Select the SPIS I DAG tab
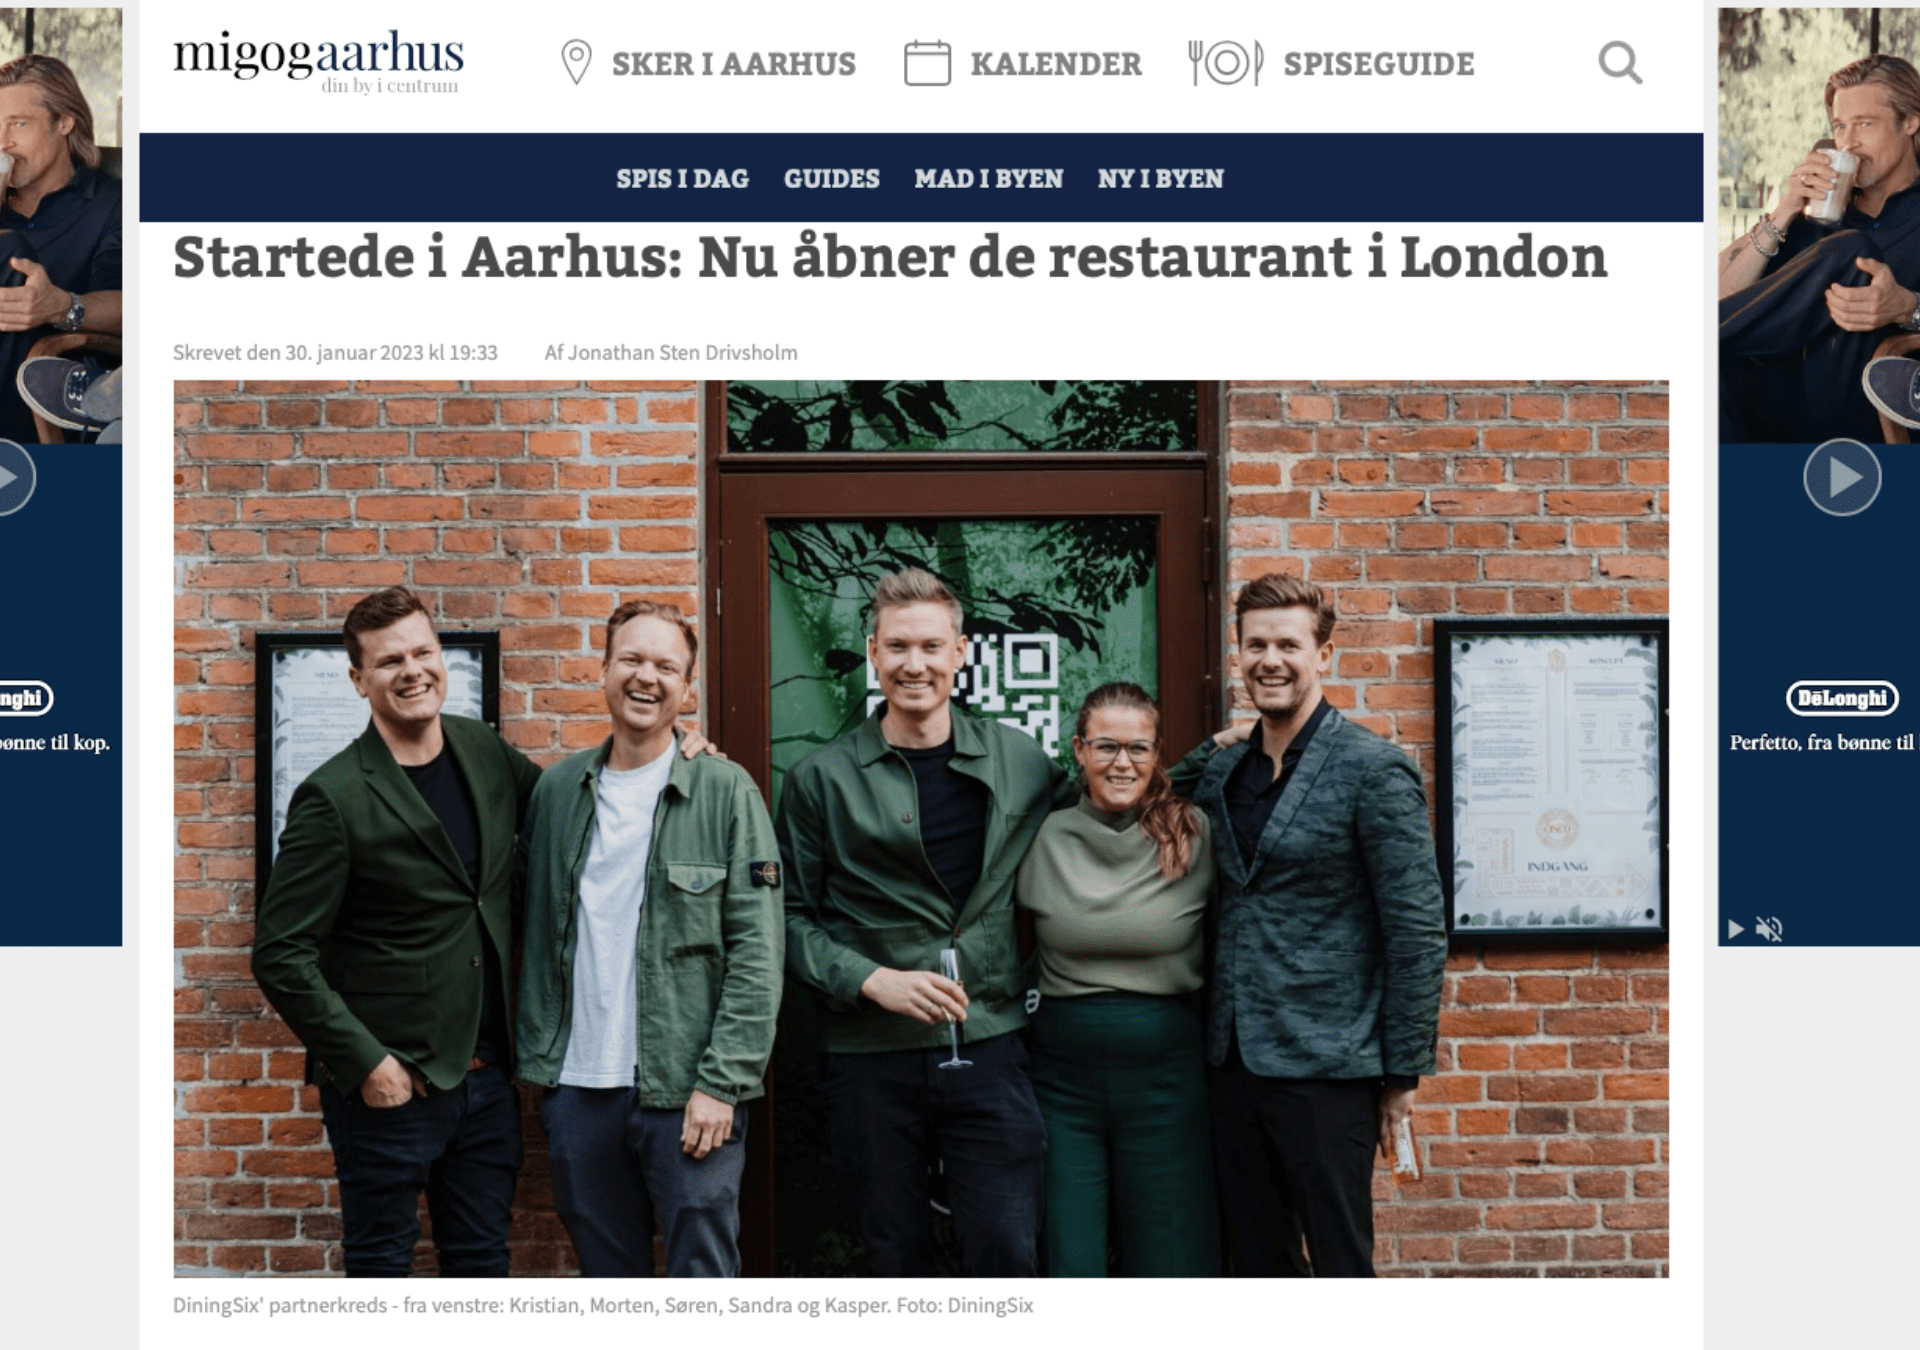The image size is (1920, 1350). (682, 178)
